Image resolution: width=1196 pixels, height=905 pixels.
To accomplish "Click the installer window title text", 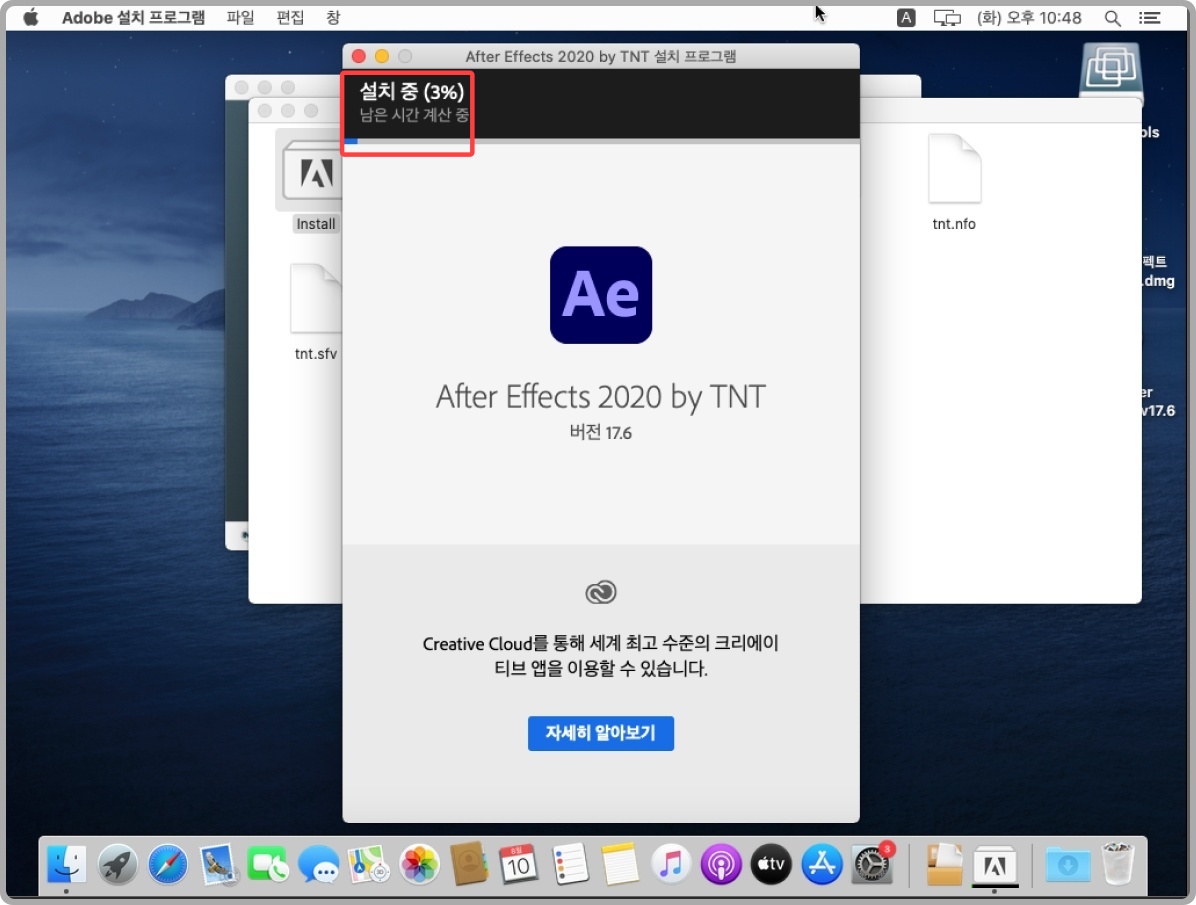I will [600, 56].
